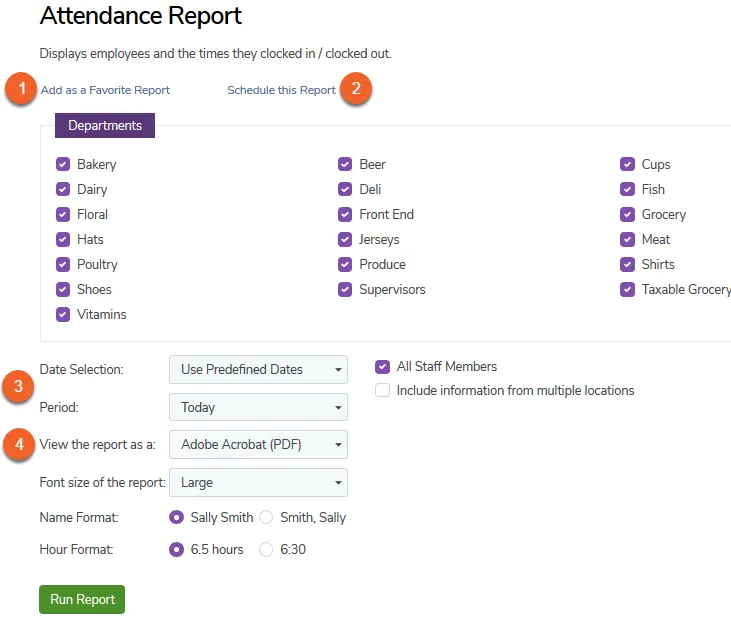Toggle the Jerseys checkbox

click(x=345, y=239)
